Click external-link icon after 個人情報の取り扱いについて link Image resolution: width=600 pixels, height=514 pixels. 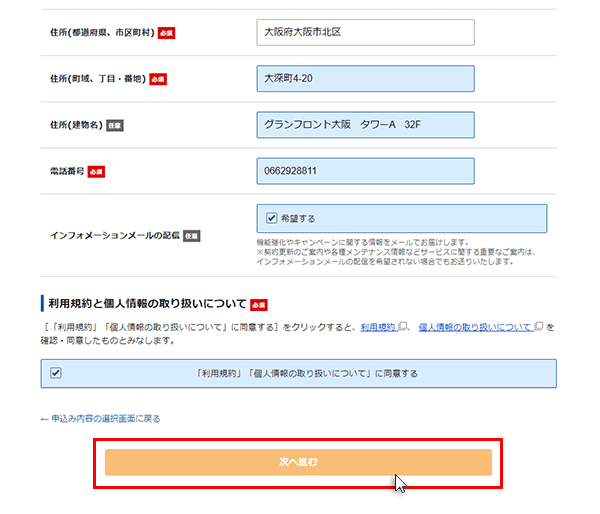pyautogui.click(x=539, y=327)
